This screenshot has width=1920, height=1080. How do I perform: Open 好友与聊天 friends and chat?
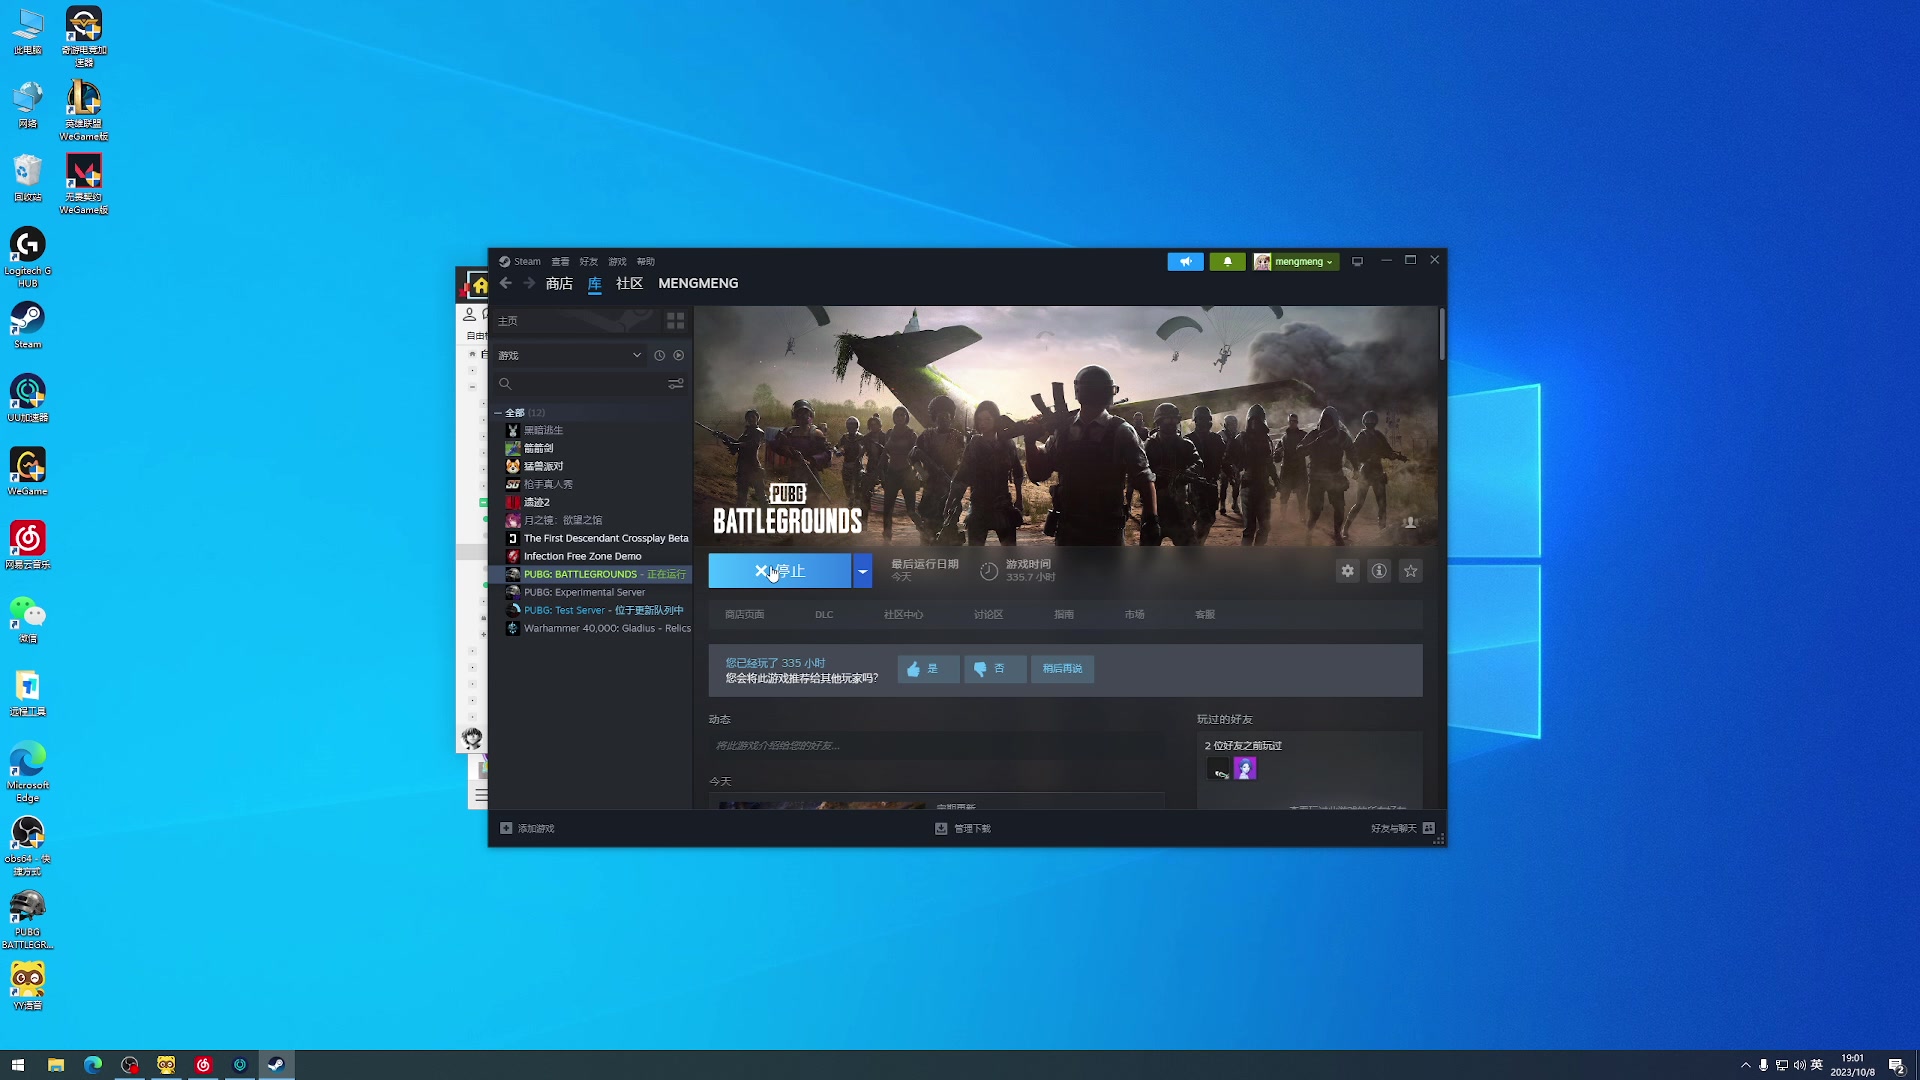click(x=1403, y=829)
